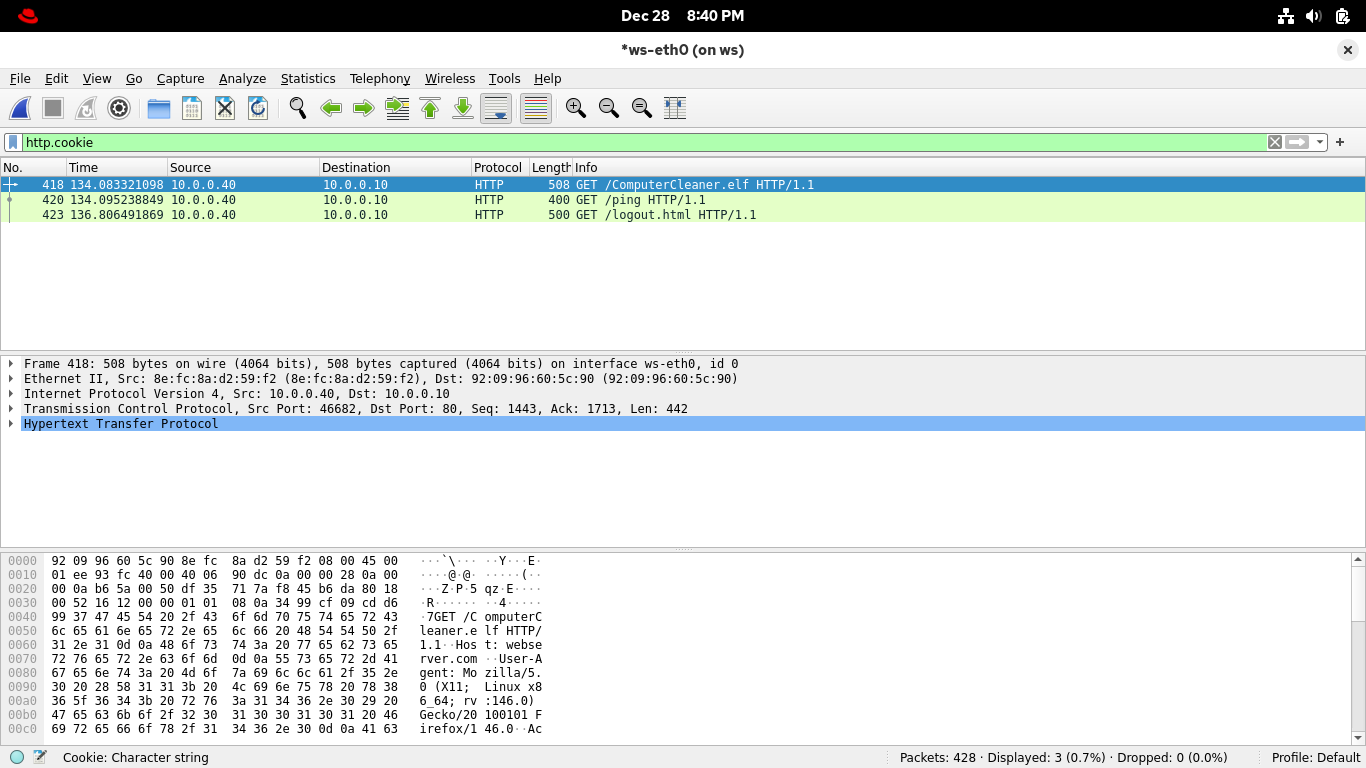Screen dimensions: 1366x768
Task: Zoom in on packet text
Action: coord(576,108)
